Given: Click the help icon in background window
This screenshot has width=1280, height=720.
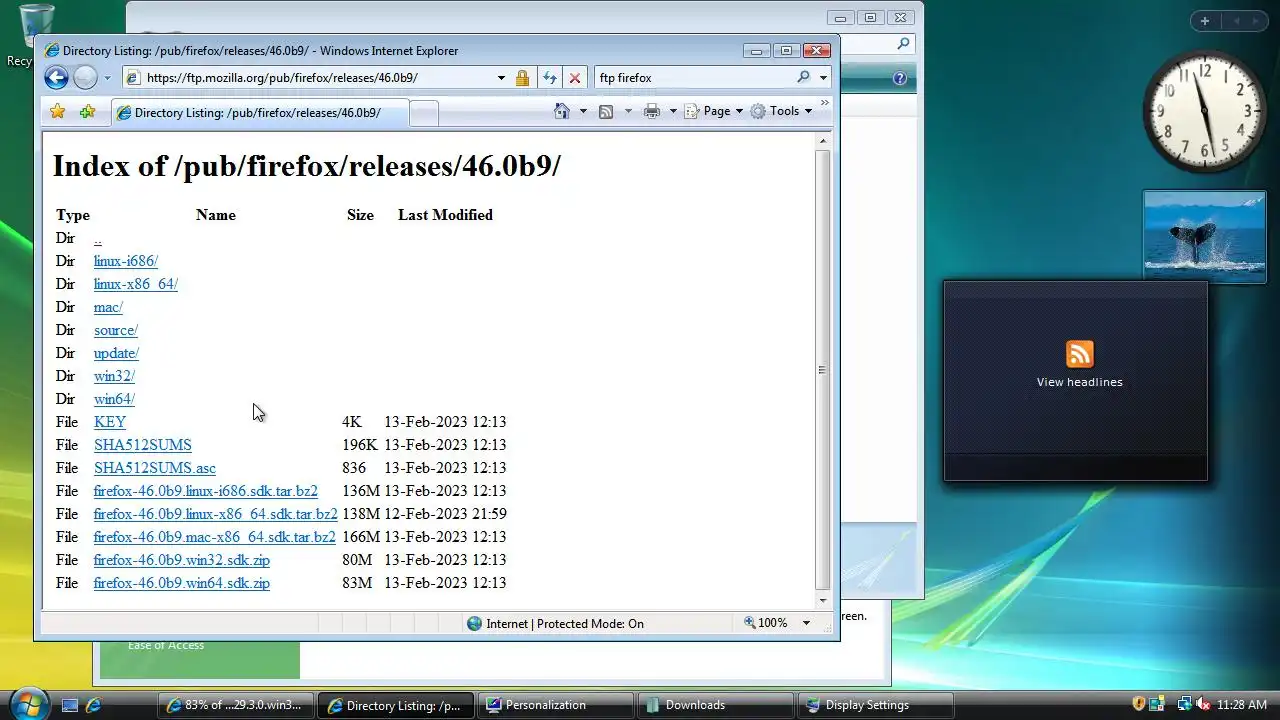Looking at the screenshot, I should (x=899, y=78).
